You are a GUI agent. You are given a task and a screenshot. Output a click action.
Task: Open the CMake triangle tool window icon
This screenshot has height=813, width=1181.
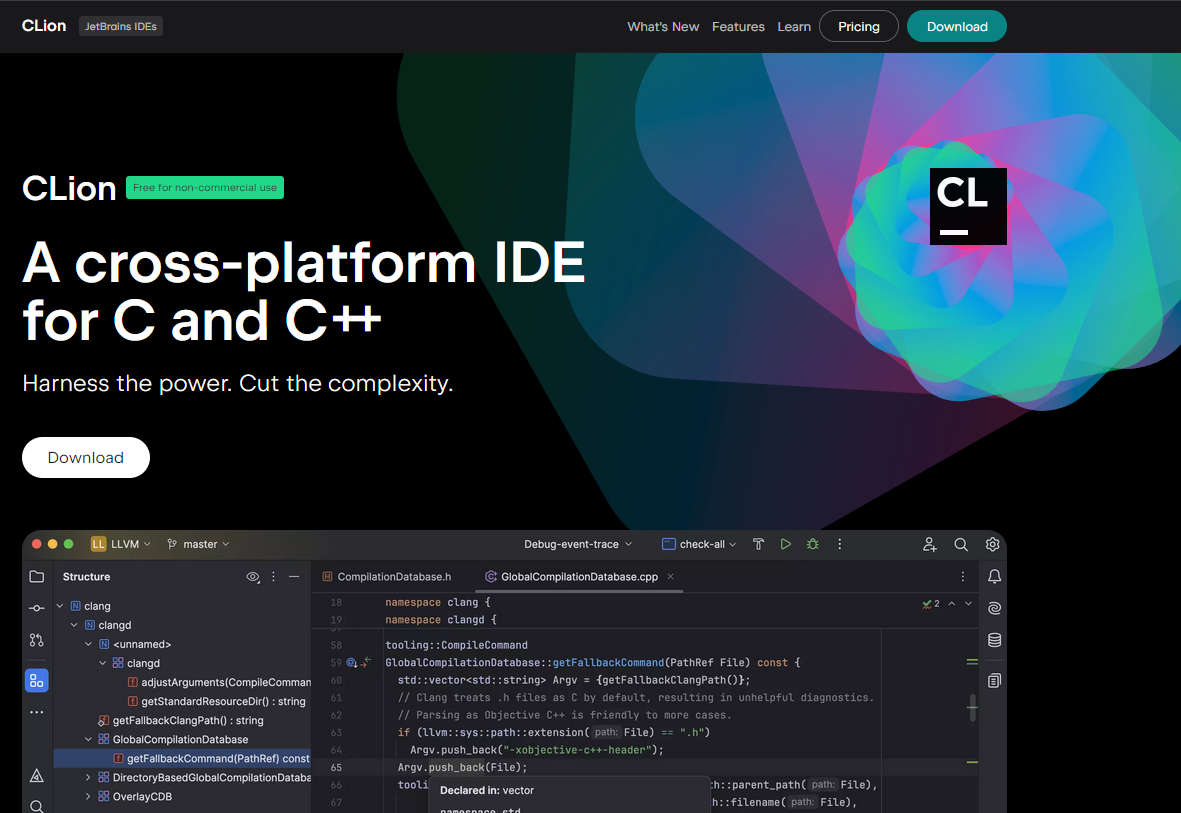point(36,775)
